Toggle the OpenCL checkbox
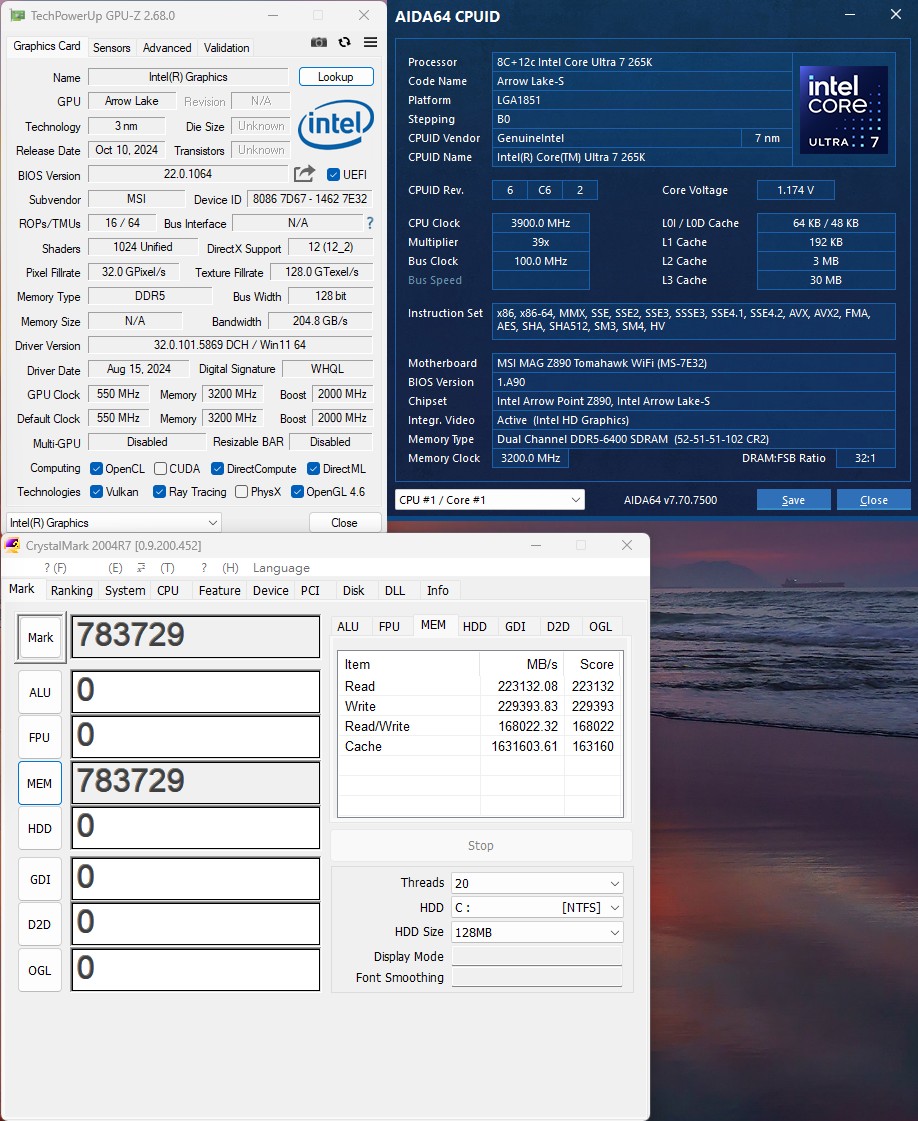The height and width of the screenshot is (1121, 918). (97, 468)
